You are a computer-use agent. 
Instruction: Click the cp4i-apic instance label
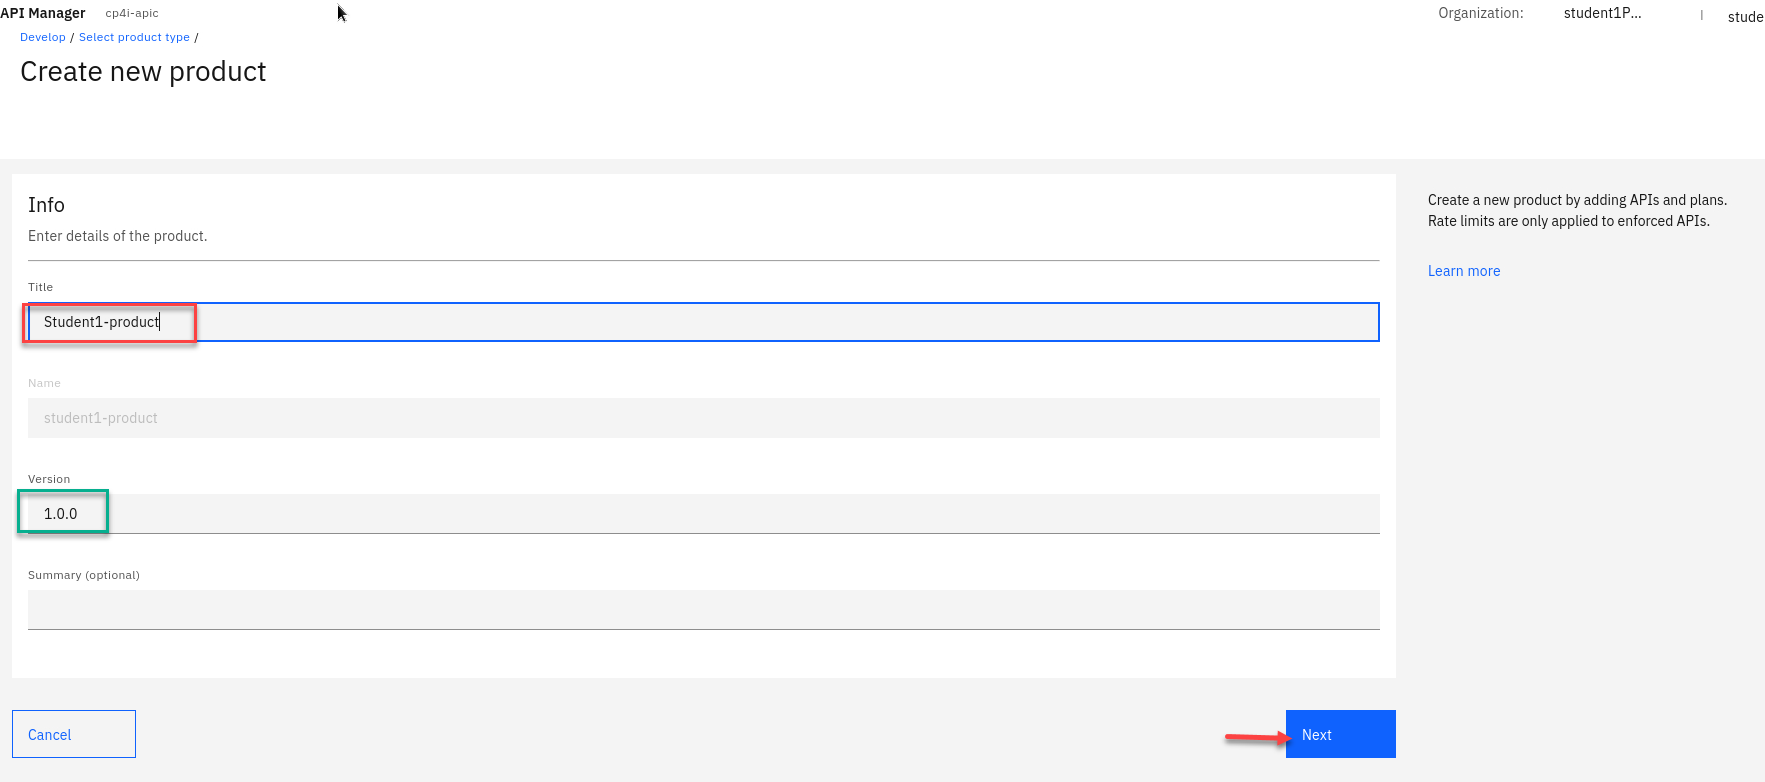coord(132,13)
